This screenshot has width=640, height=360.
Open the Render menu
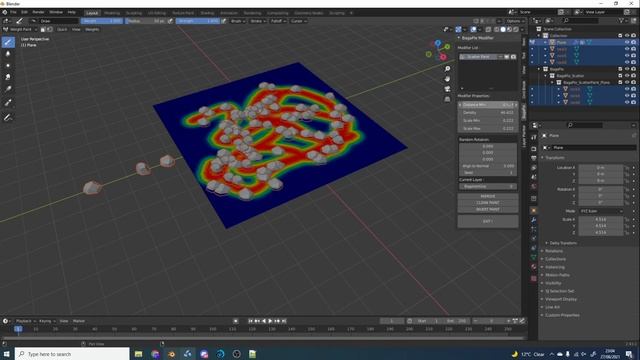tap(38, 13)
